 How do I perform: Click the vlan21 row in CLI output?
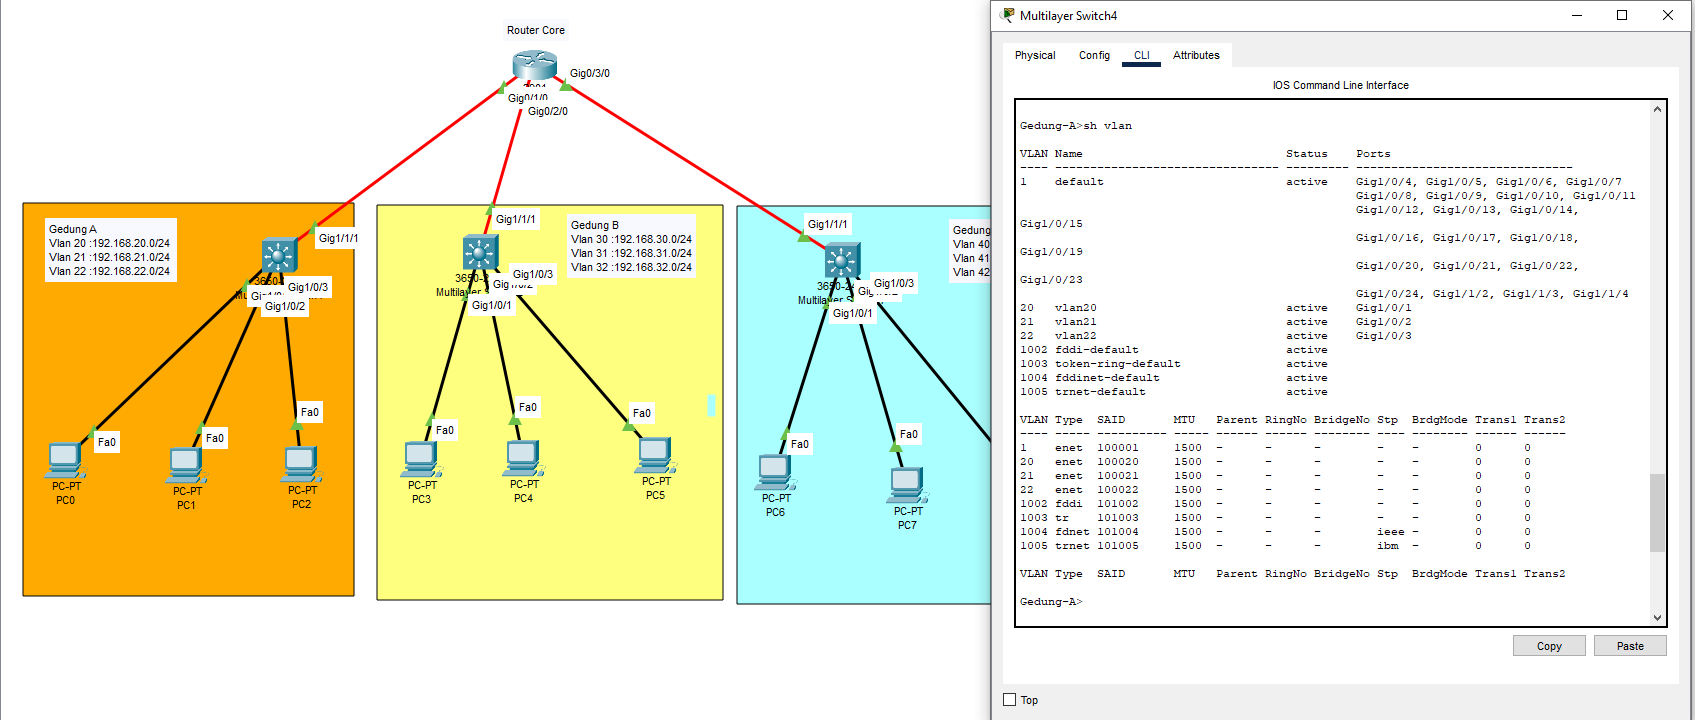1216,322
